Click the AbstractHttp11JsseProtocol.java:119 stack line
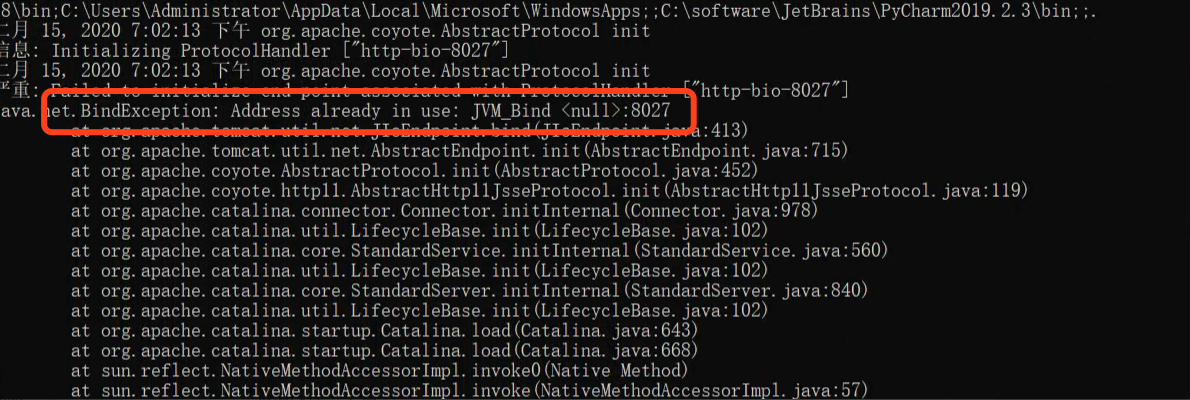 (549, 190)
